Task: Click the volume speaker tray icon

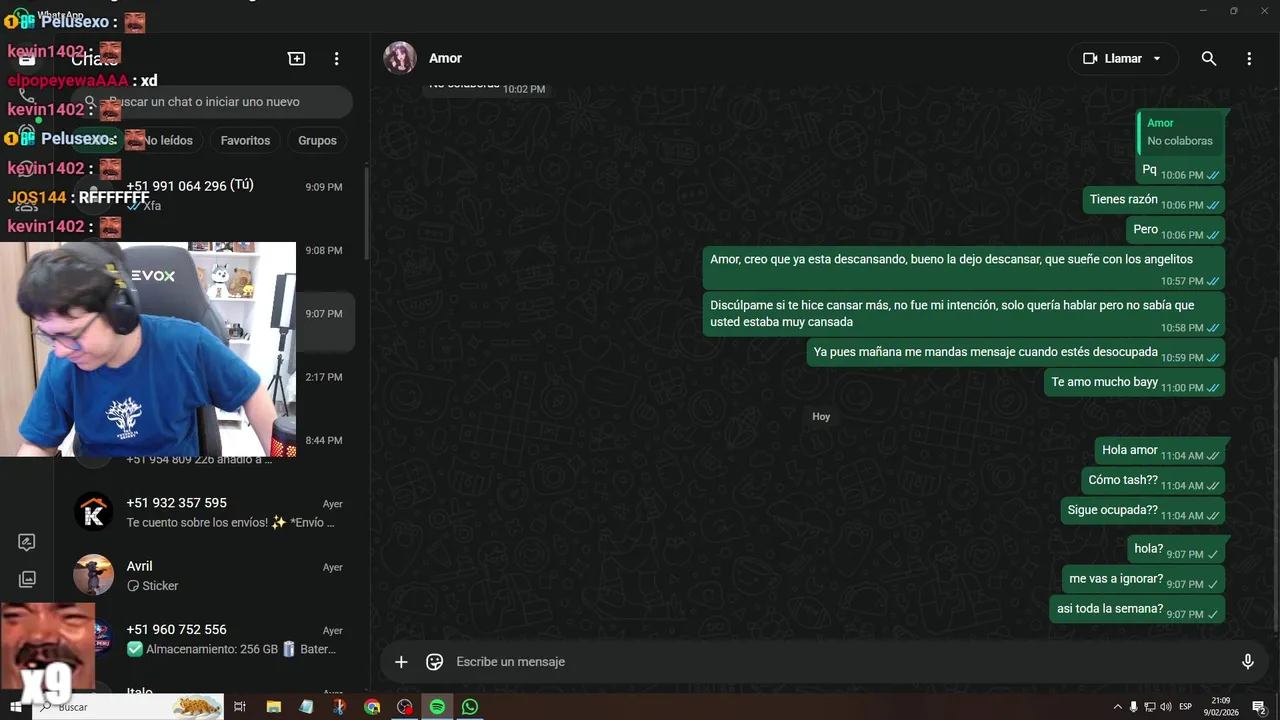Action: pyautogui.click(x=1166, y=707)
